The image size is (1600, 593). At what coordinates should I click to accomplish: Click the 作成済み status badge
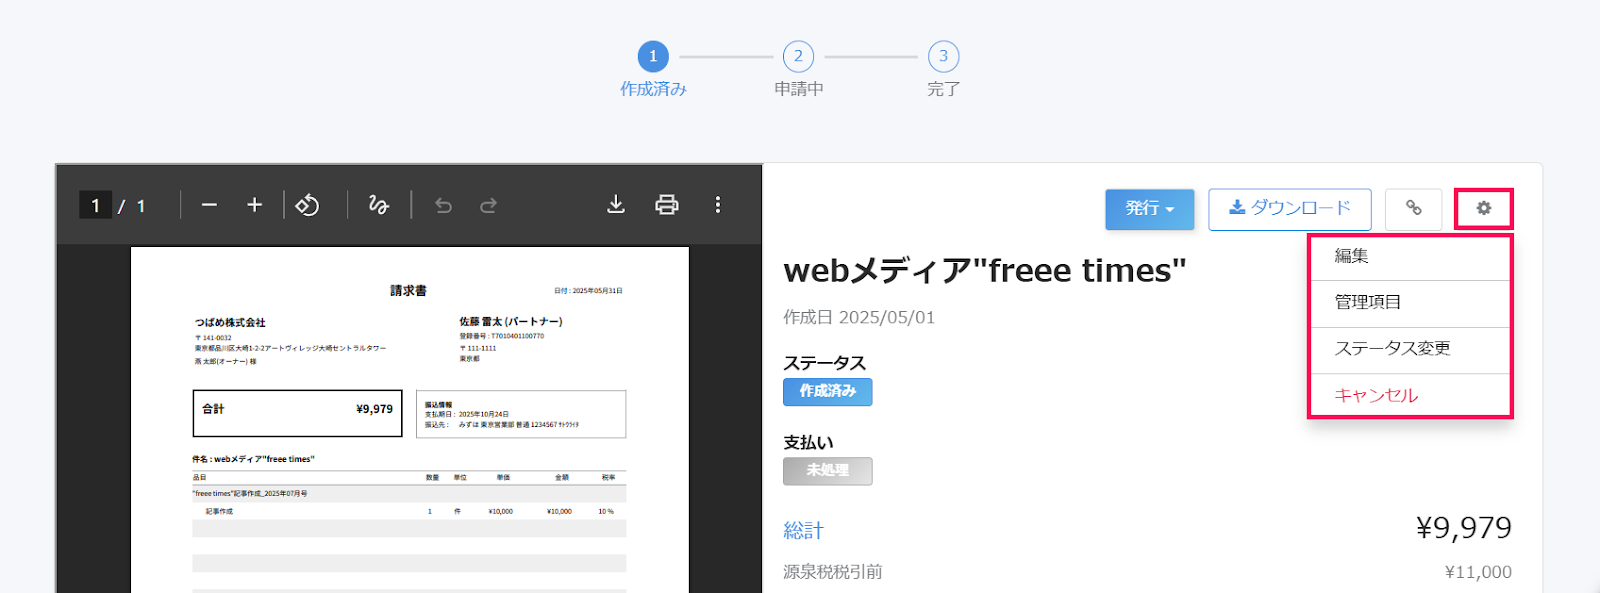[828, 392]
